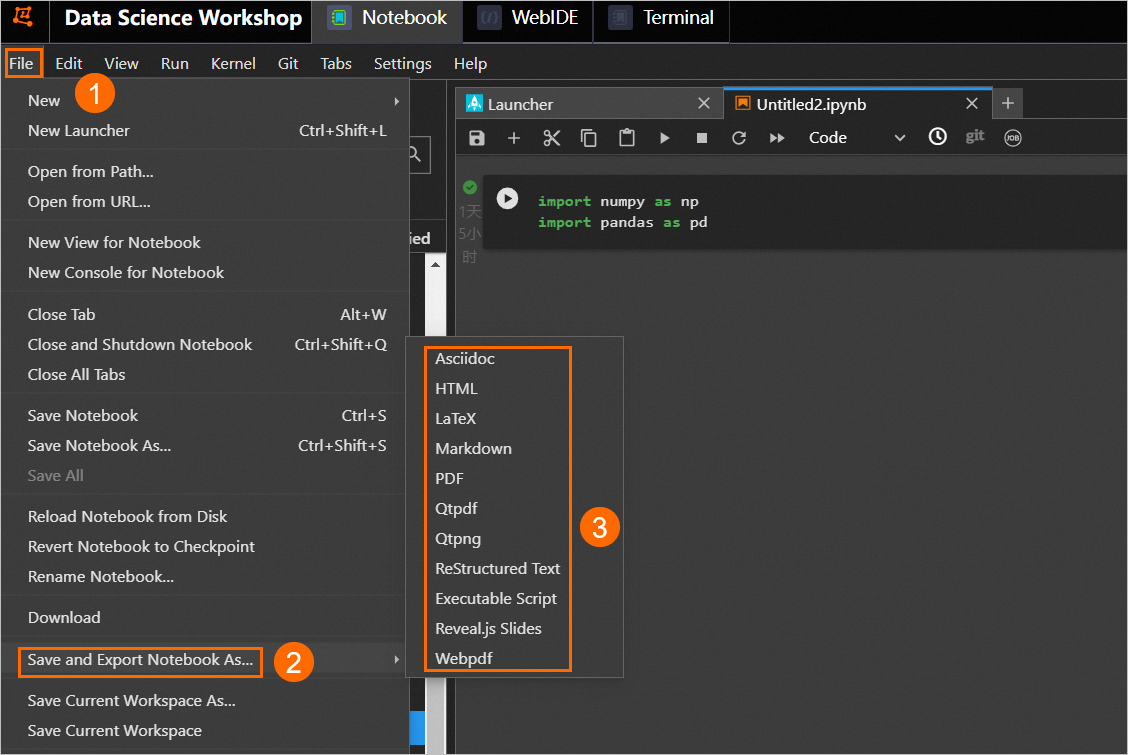Click Download in File menu

[205, 618]
